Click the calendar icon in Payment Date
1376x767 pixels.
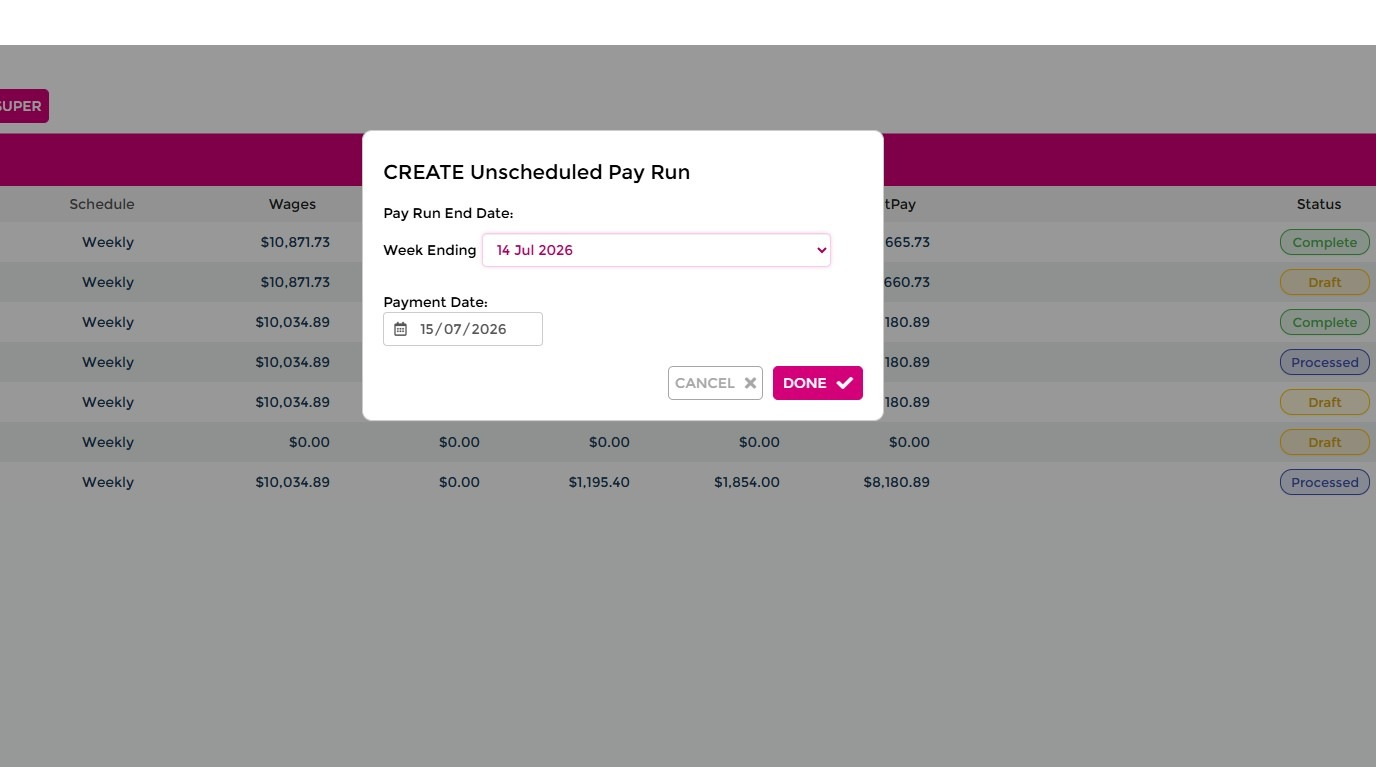(x=400, y=329)
